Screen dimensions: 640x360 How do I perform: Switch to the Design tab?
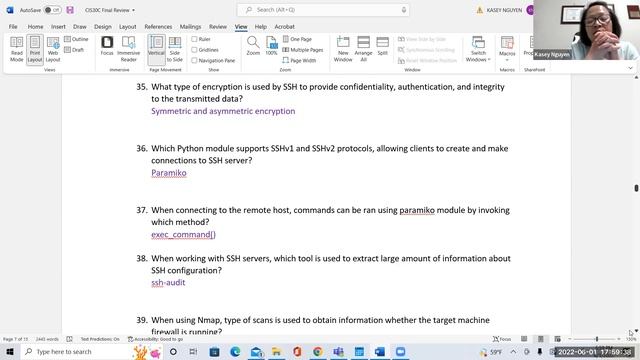pyautogui.click(x=102, y=27)
